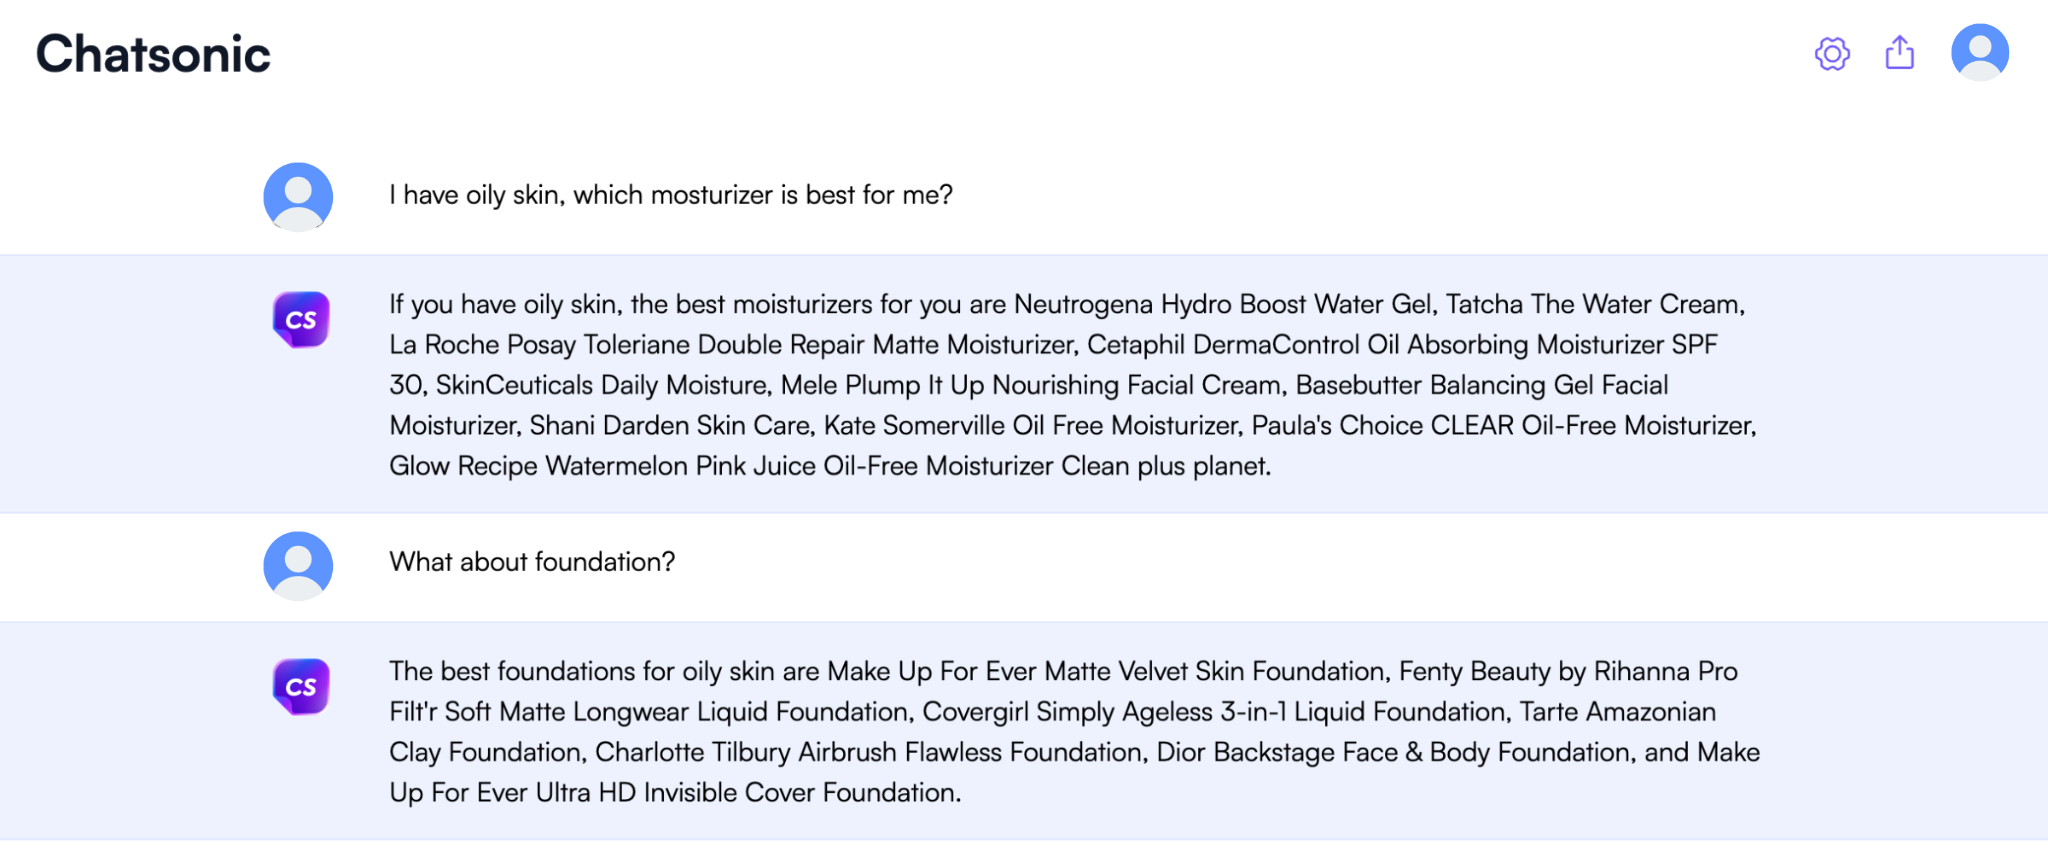Open the settings gear icon
The image size is (2048, 865).
tap(1832, 54)
